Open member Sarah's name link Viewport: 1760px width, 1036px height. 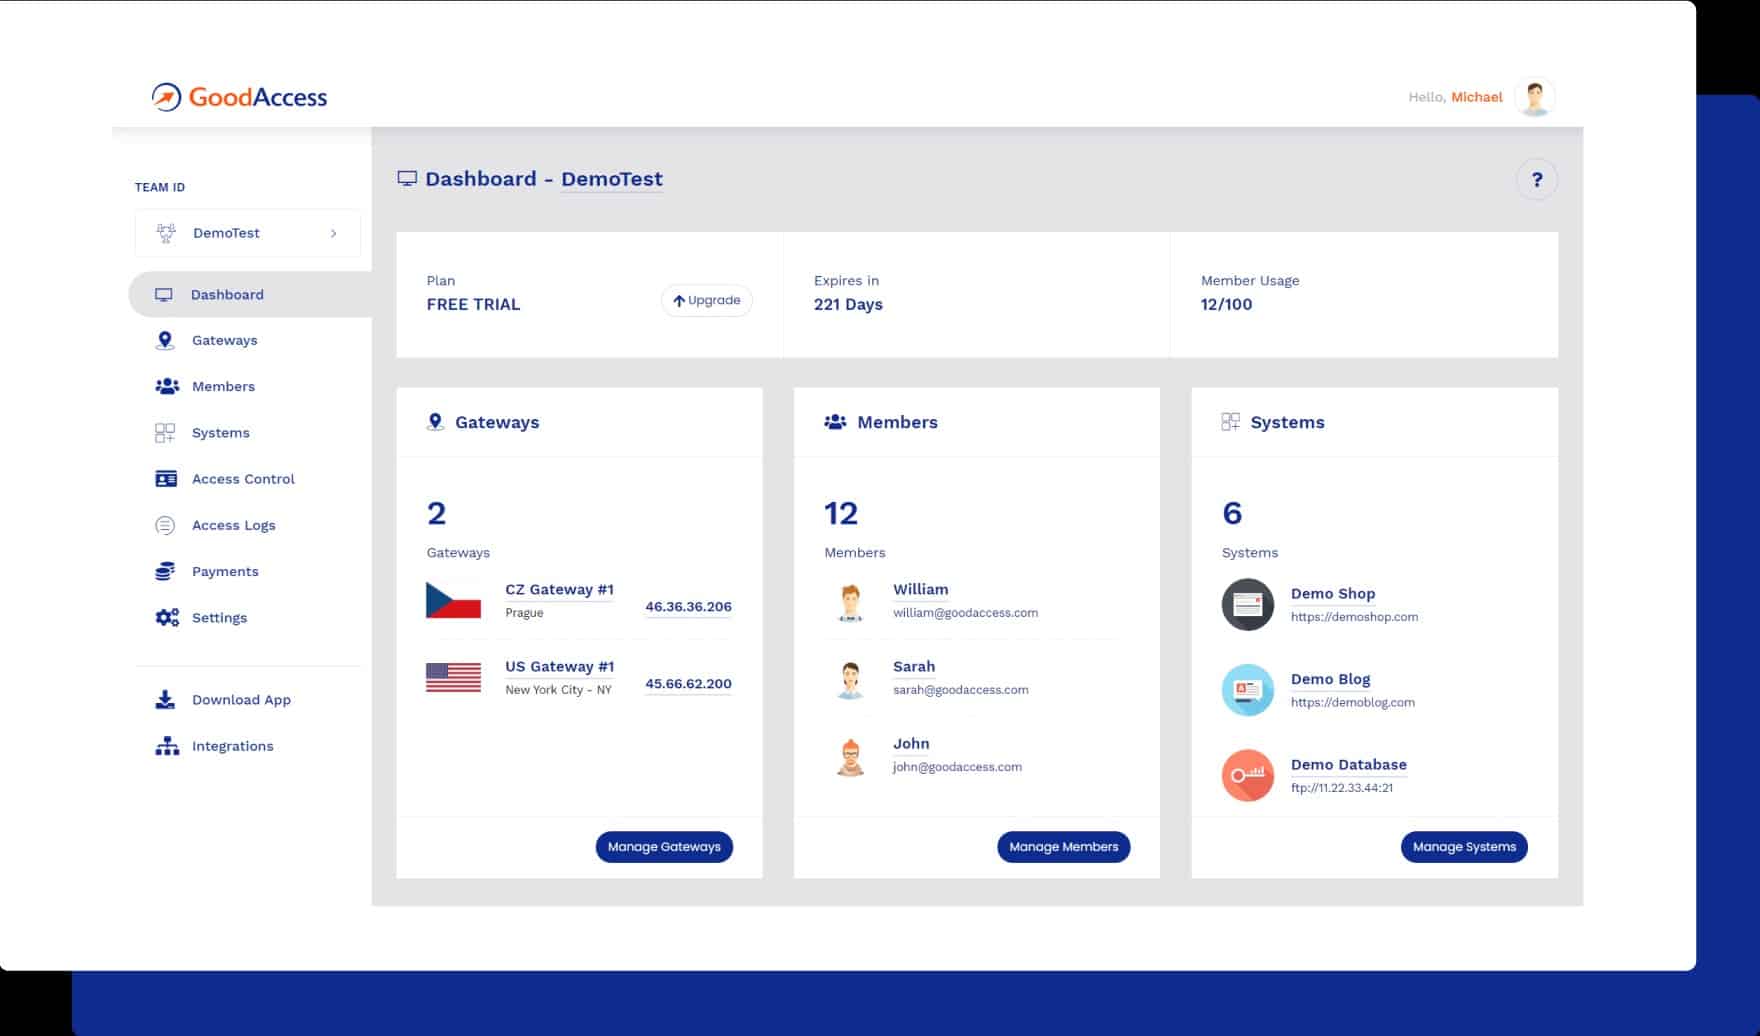(914, 667)
